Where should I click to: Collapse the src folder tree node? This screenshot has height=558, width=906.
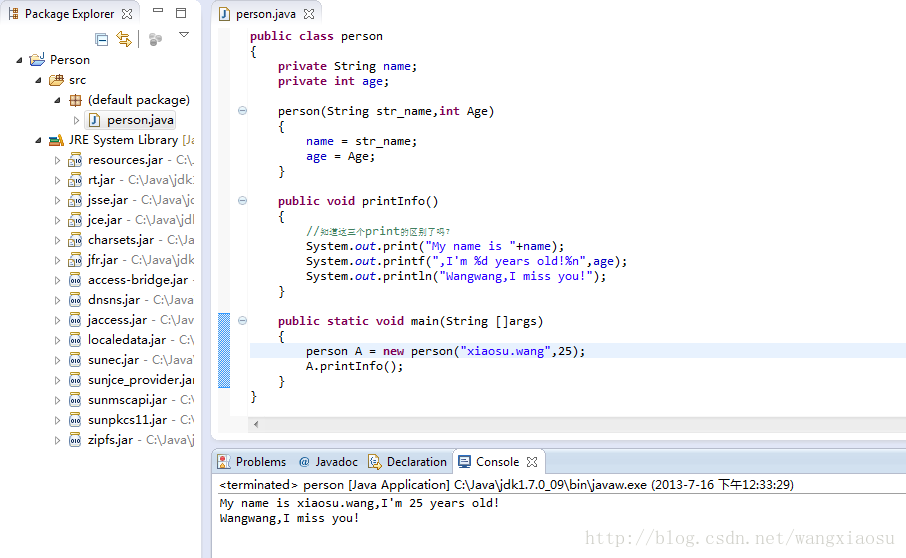(38, 80)
